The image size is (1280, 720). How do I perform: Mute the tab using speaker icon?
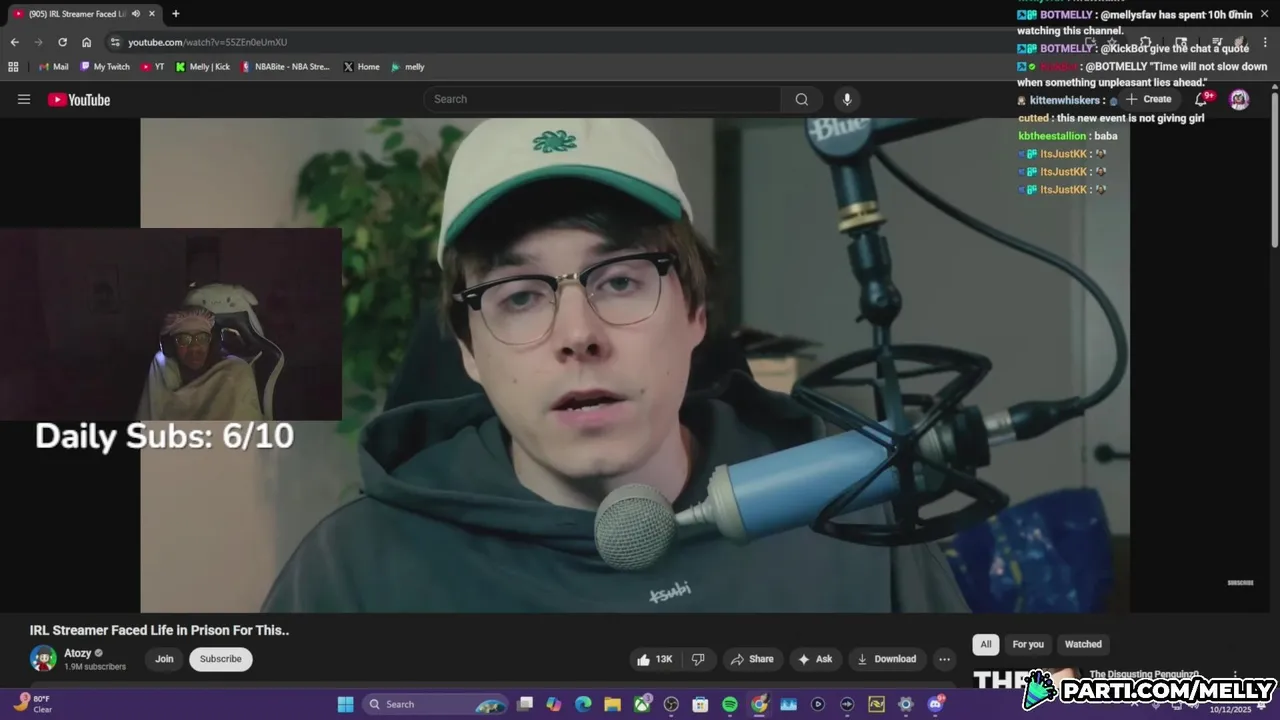pyautogui.click(x=136, y=14)
